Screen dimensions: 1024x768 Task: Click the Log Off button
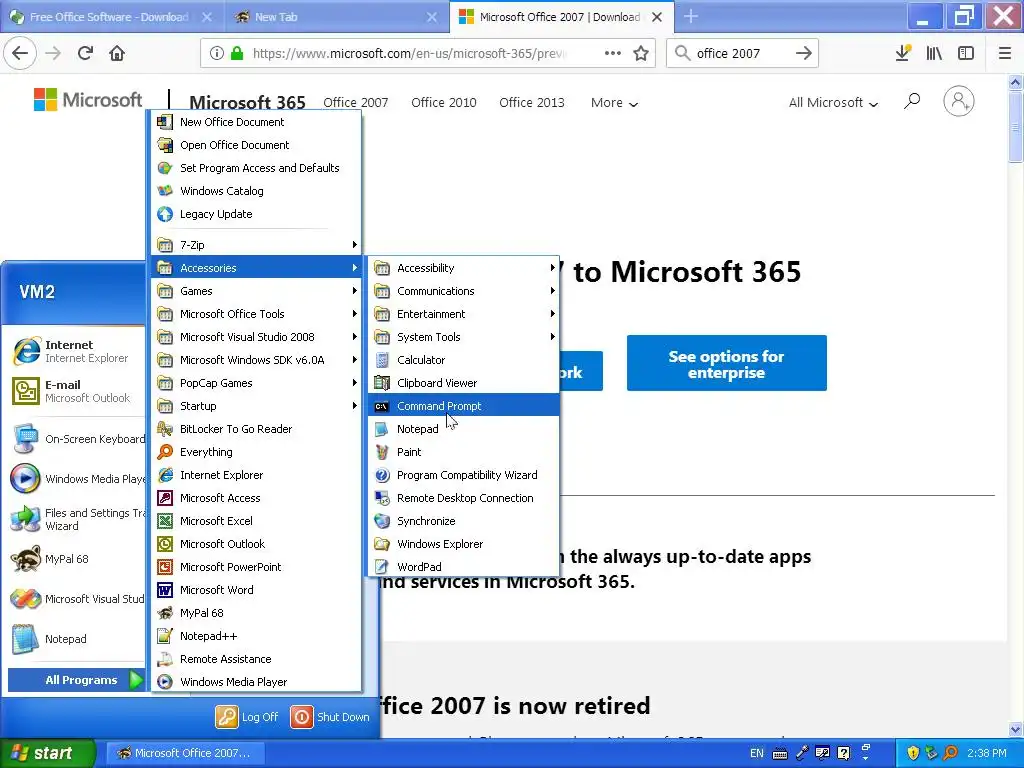click(248, 716)
